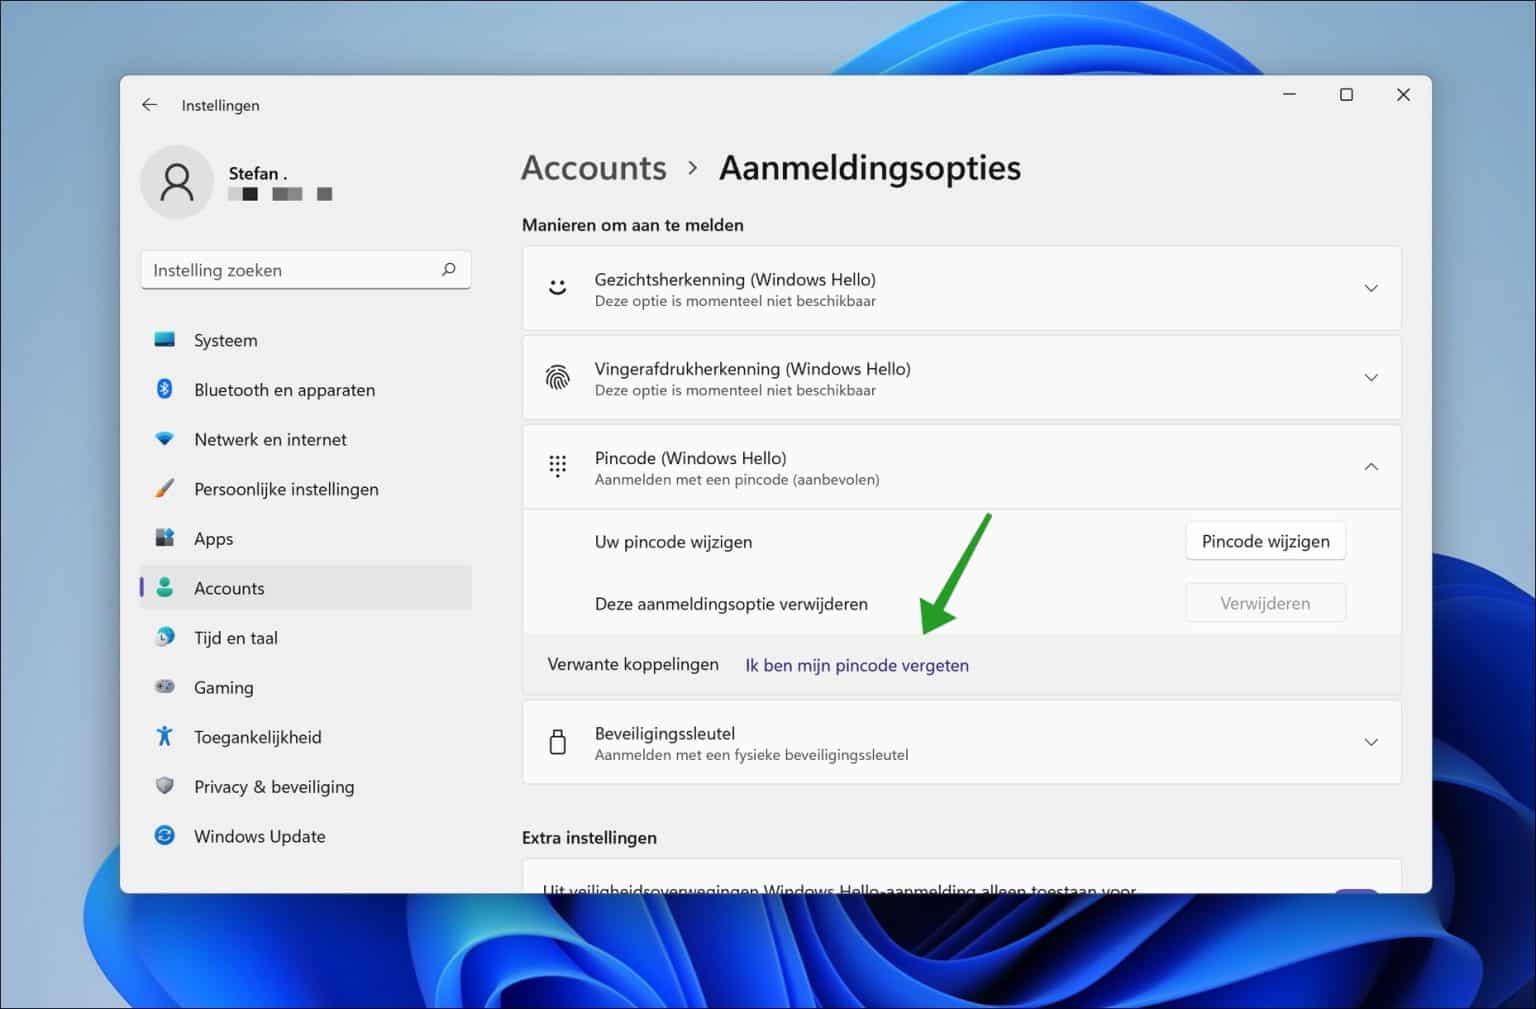Screen dimensions: 1536x1009
Task: Select Bluetooth en apparaten
Action: point(284,390)
